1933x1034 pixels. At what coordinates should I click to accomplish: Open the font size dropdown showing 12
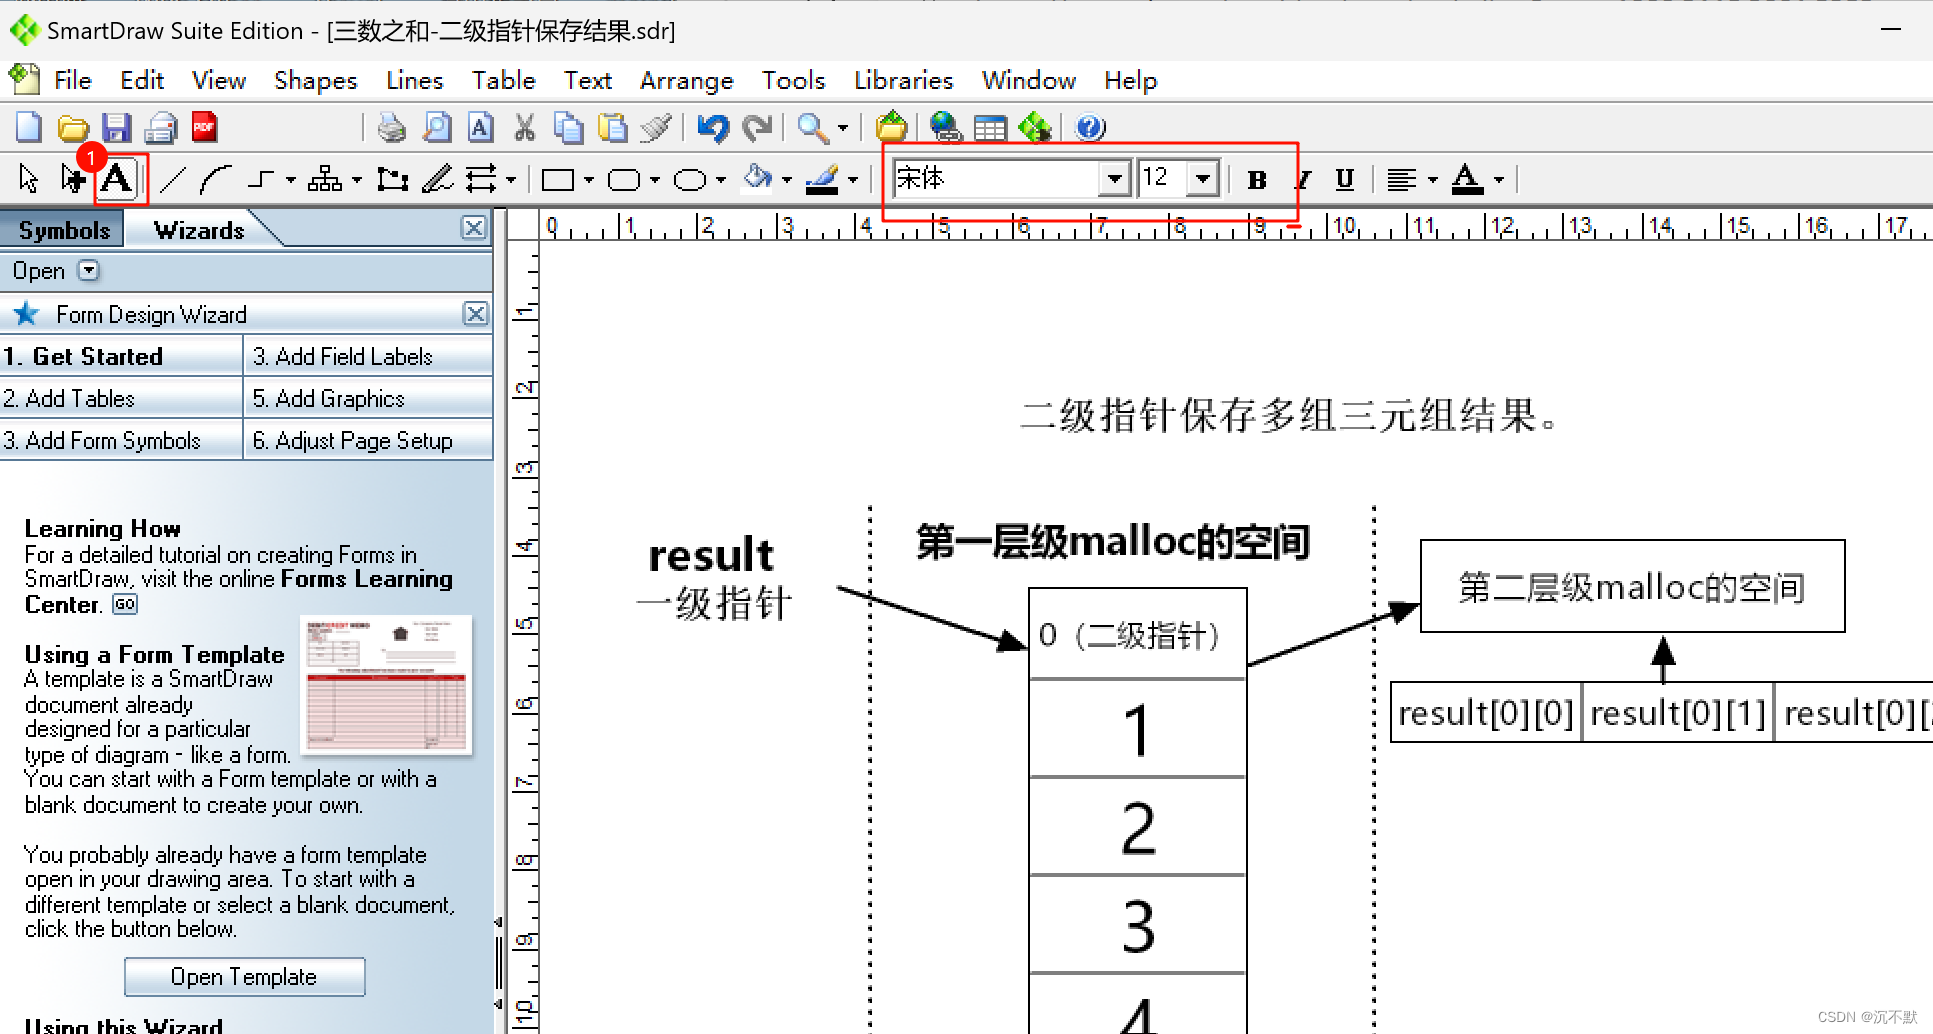(x=1202, y=180)
